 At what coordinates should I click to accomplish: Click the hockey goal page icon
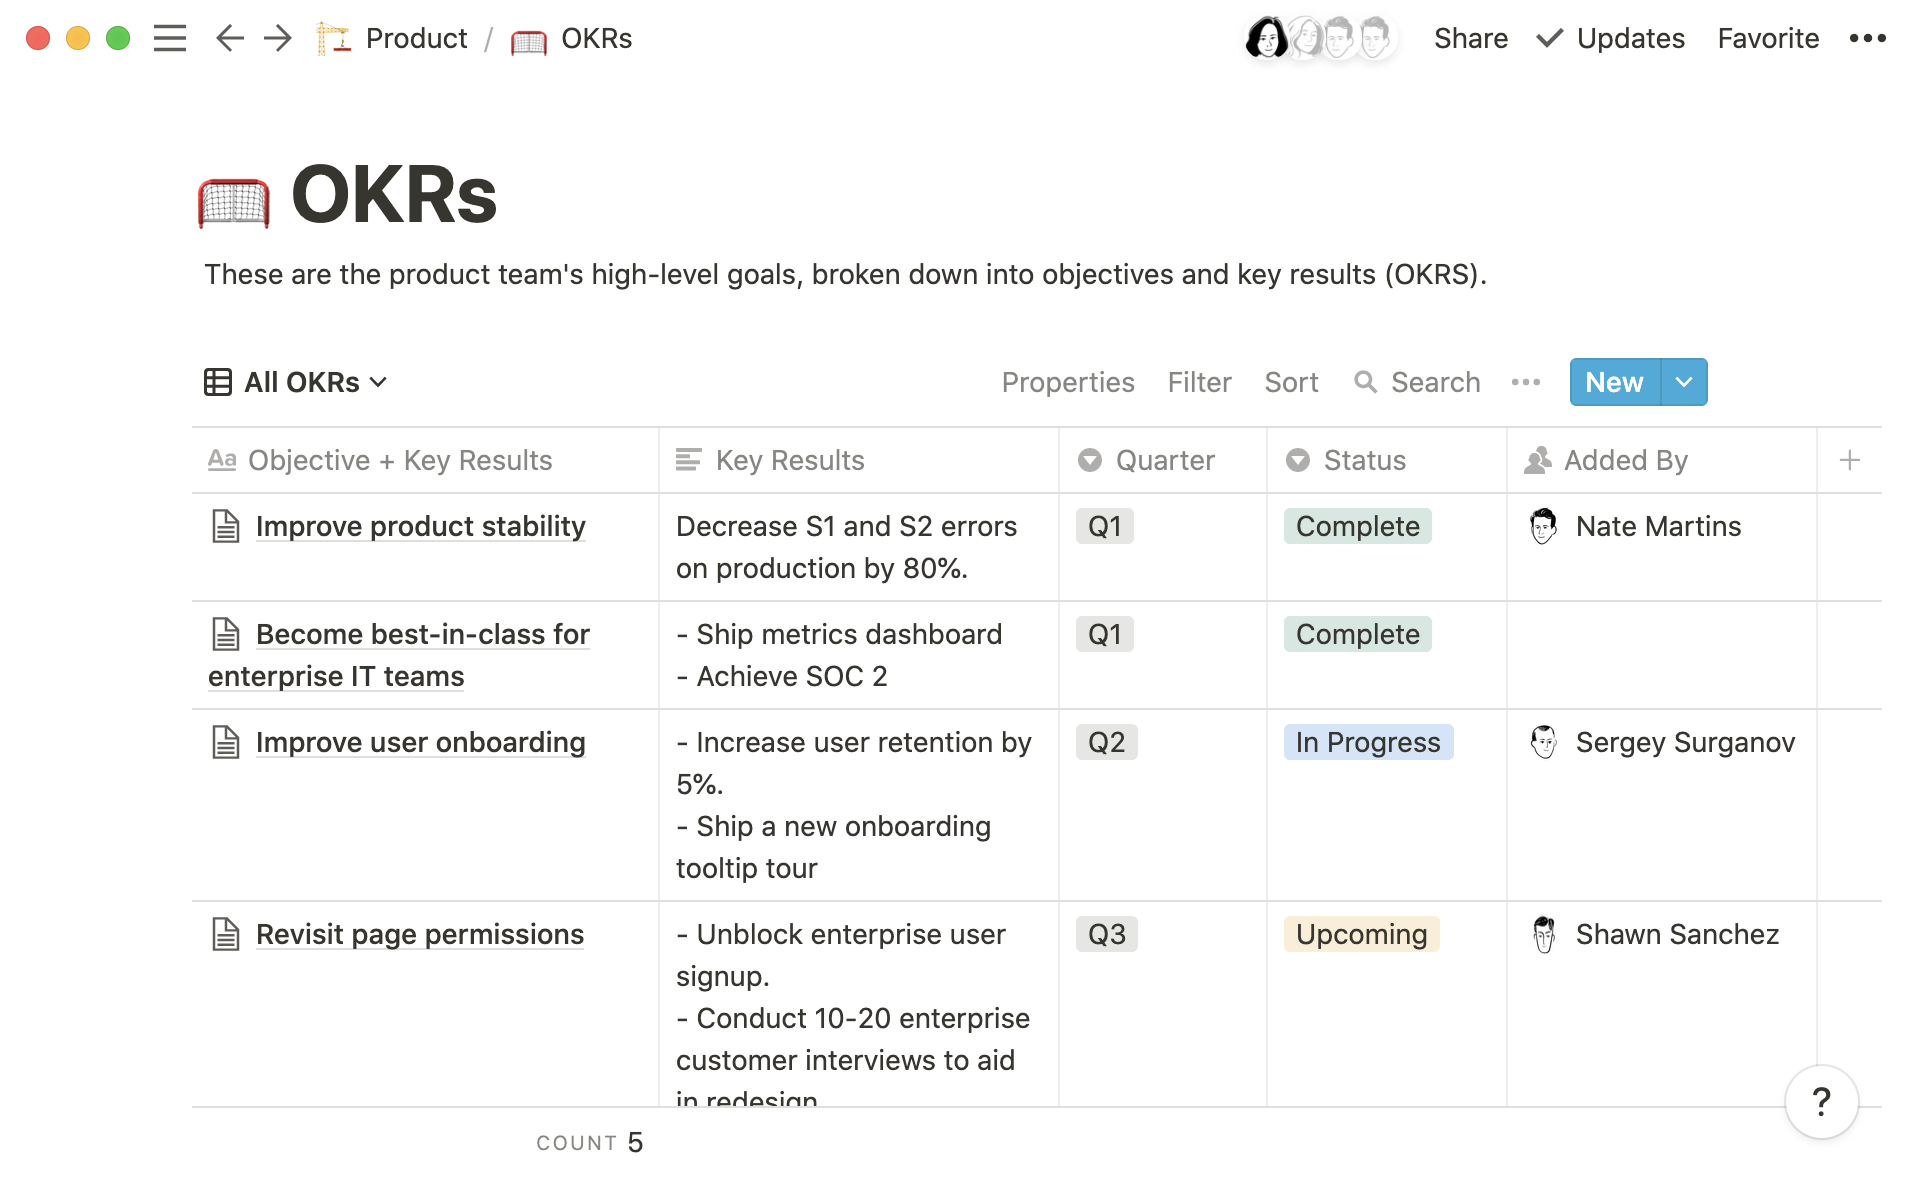[x=234, y=197]
